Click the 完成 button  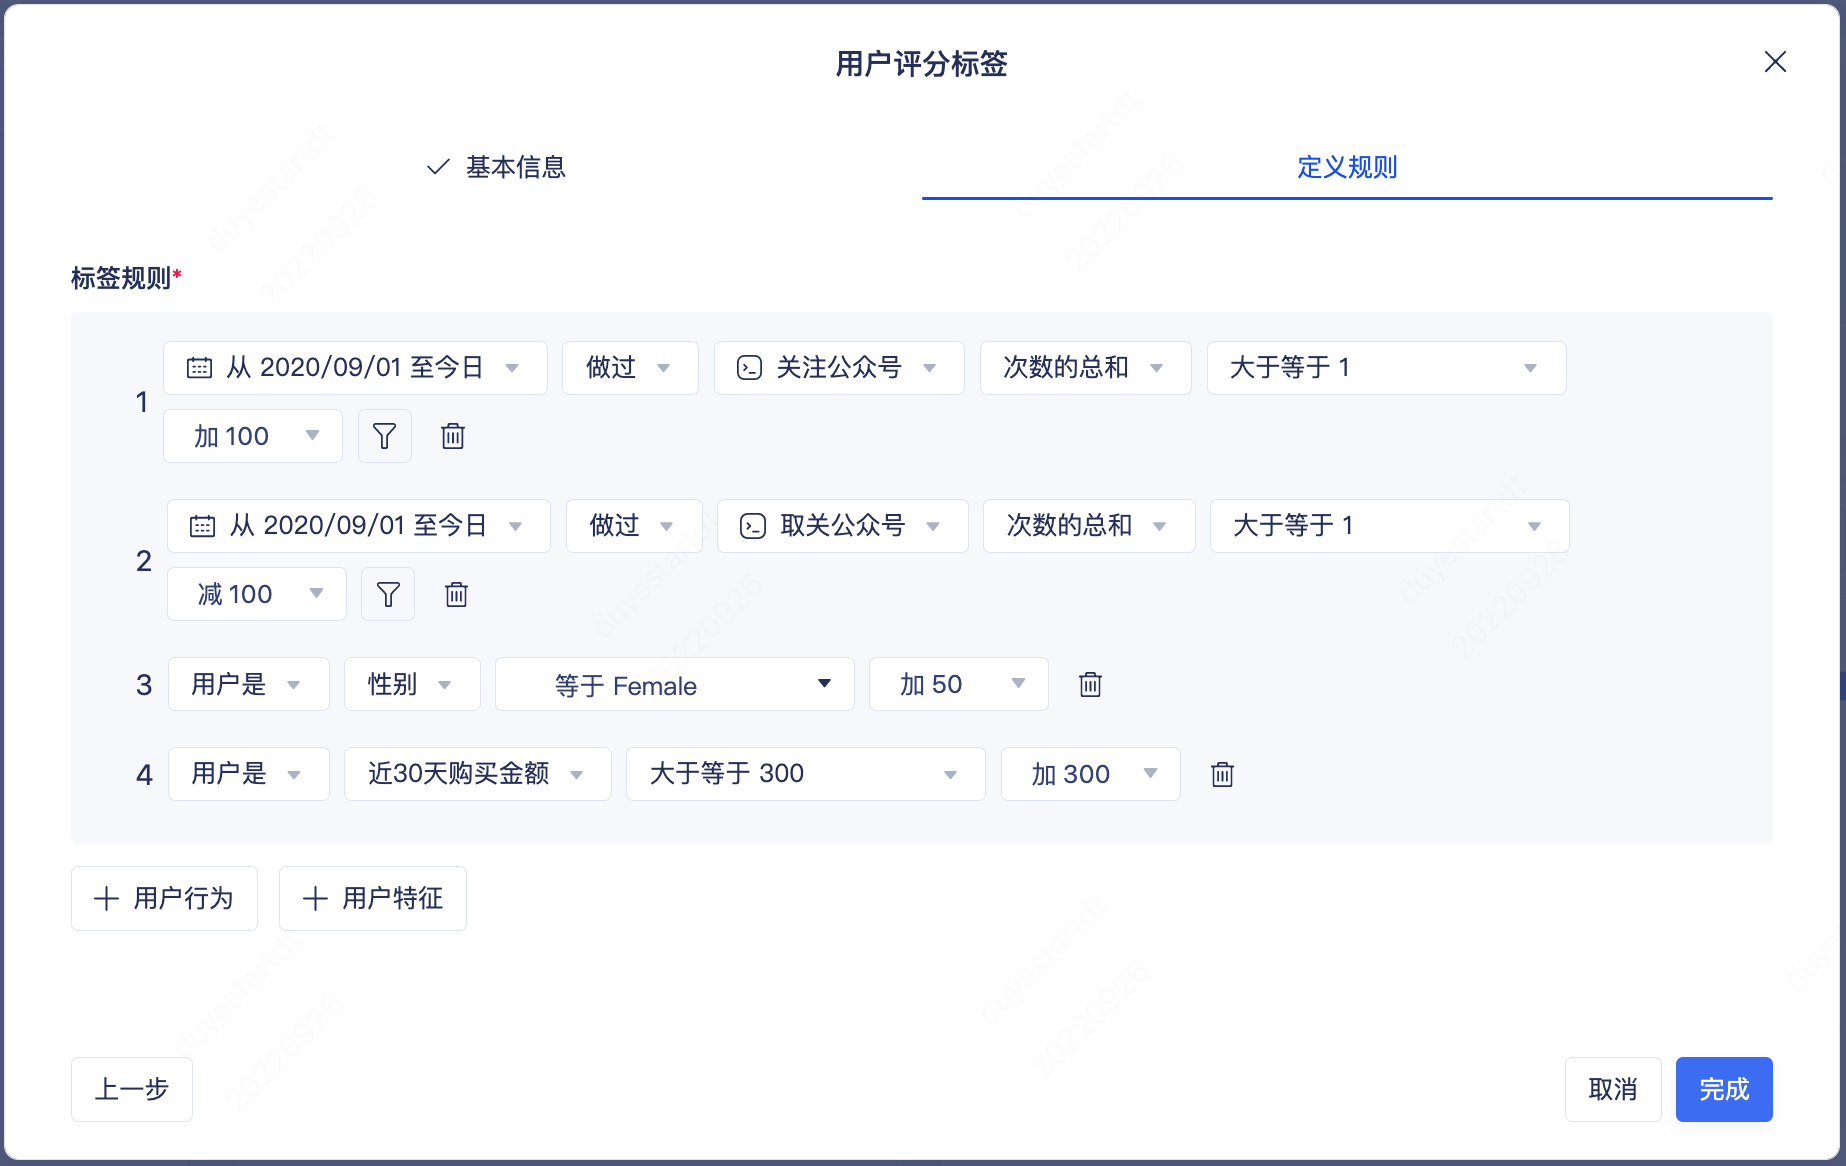pos(1724,1089)
